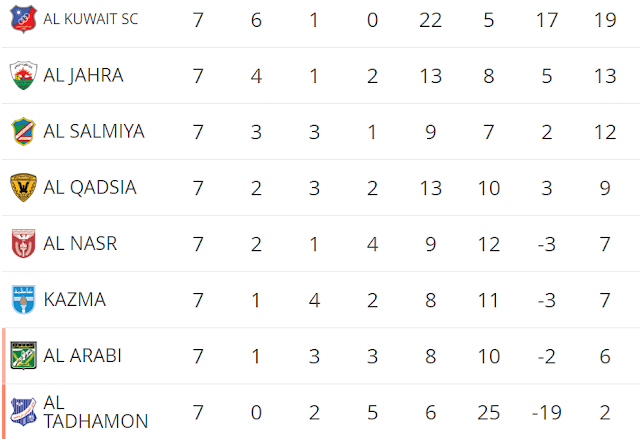Click Al Kuwait SC's 22 goals scored

(431, 19)
